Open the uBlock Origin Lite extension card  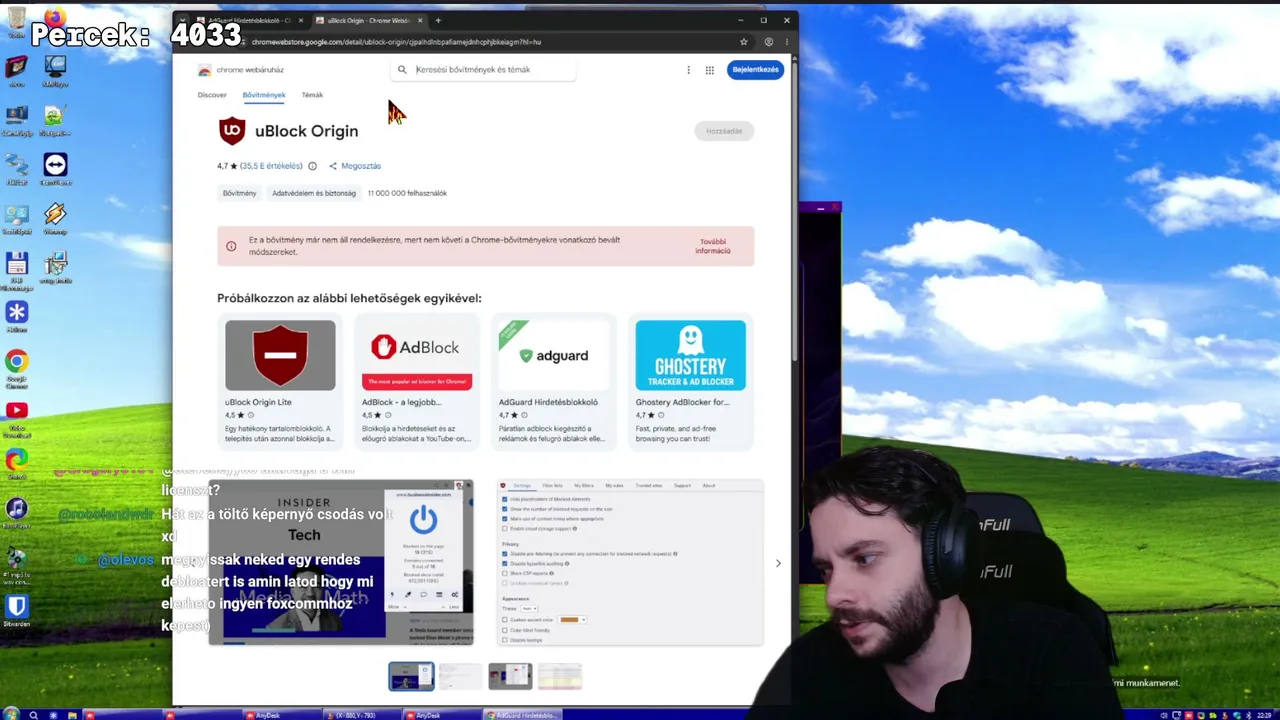pyautogui.click(x=280, y=381)
